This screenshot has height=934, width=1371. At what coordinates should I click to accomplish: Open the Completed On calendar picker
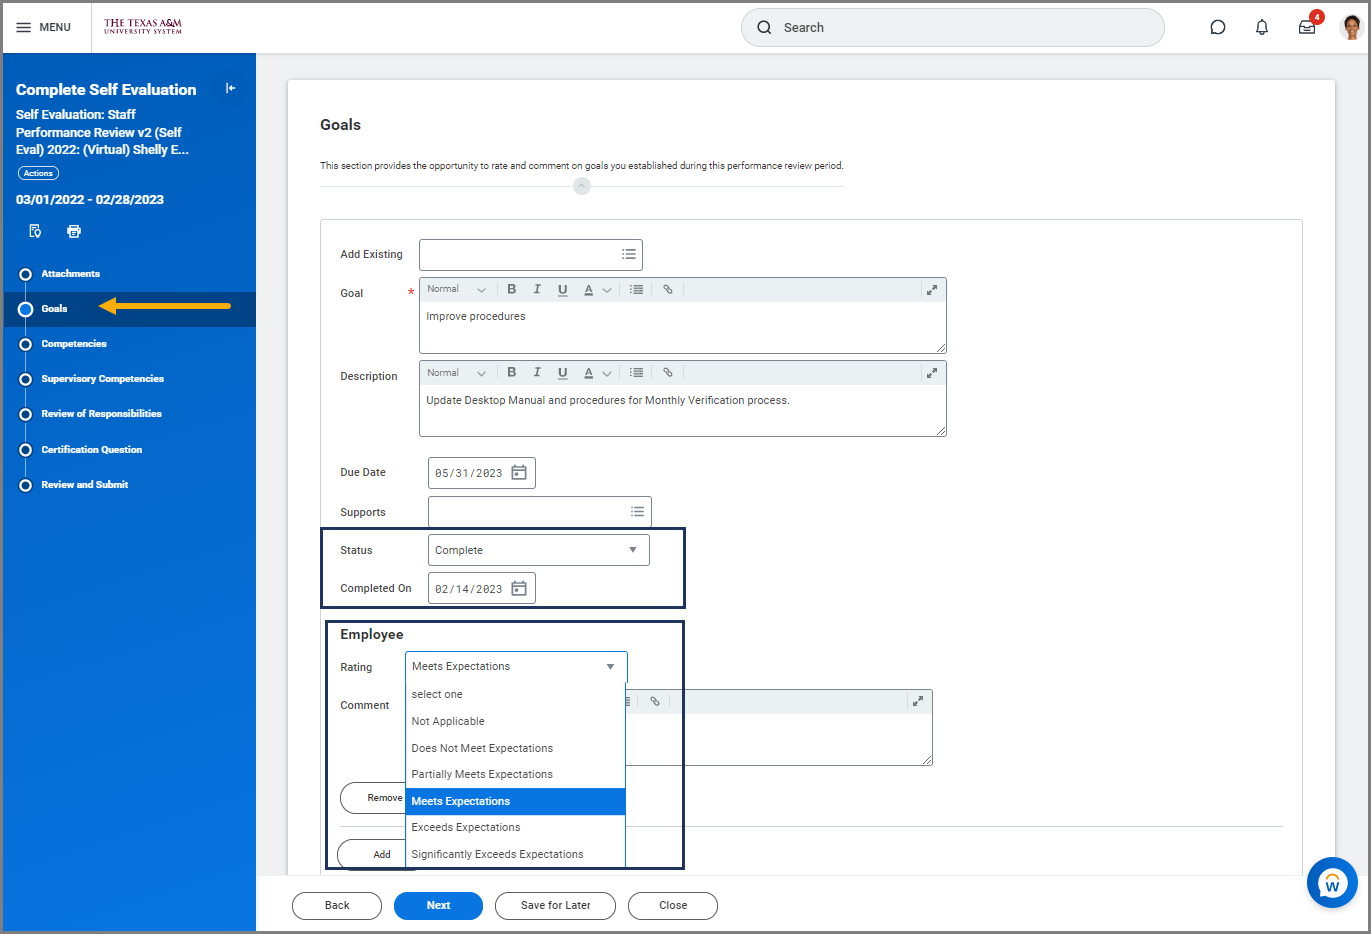click(519, 588)
